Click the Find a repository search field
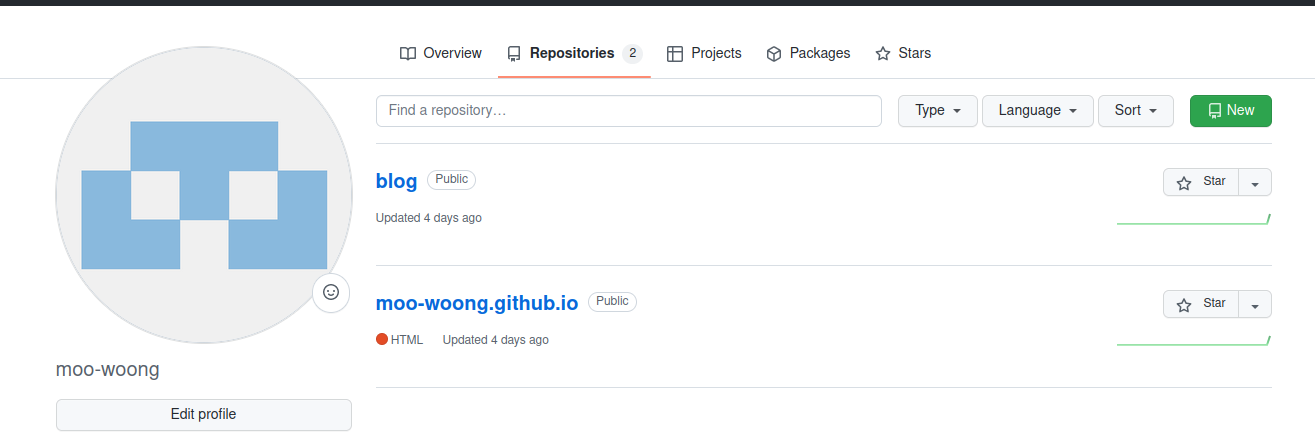 tap(629, 111)
